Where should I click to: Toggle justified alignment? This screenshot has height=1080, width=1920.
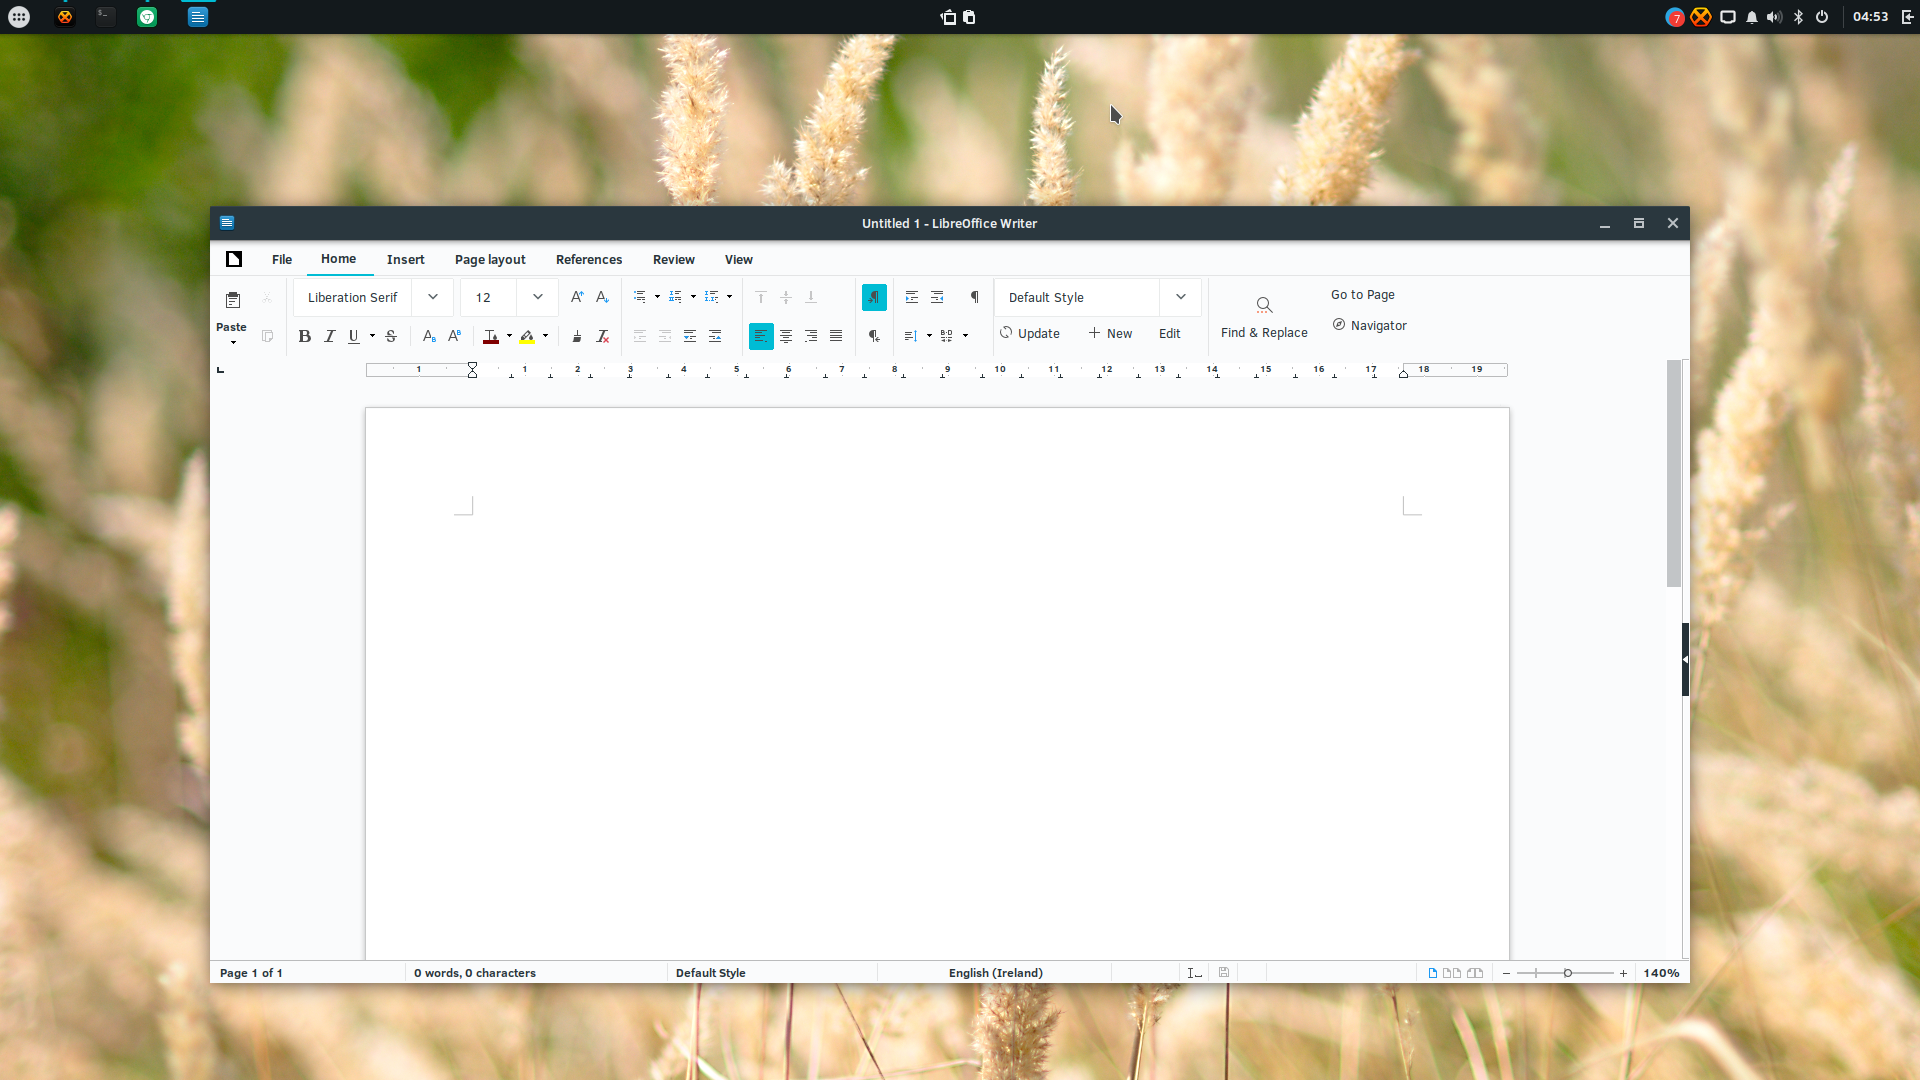[x=836, y=336]
